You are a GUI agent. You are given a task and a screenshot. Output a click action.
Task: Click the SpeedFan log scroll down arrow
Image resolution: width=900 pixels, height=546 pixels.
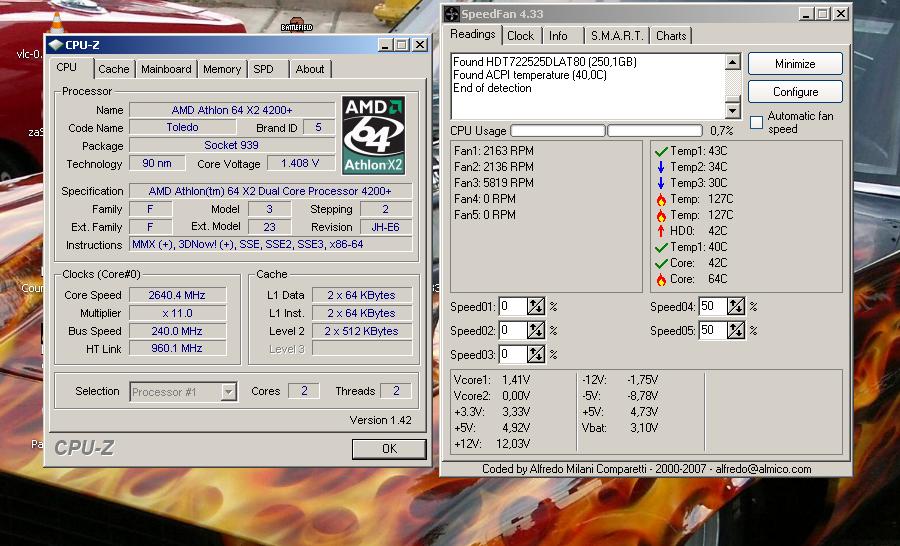coord(732,110)
